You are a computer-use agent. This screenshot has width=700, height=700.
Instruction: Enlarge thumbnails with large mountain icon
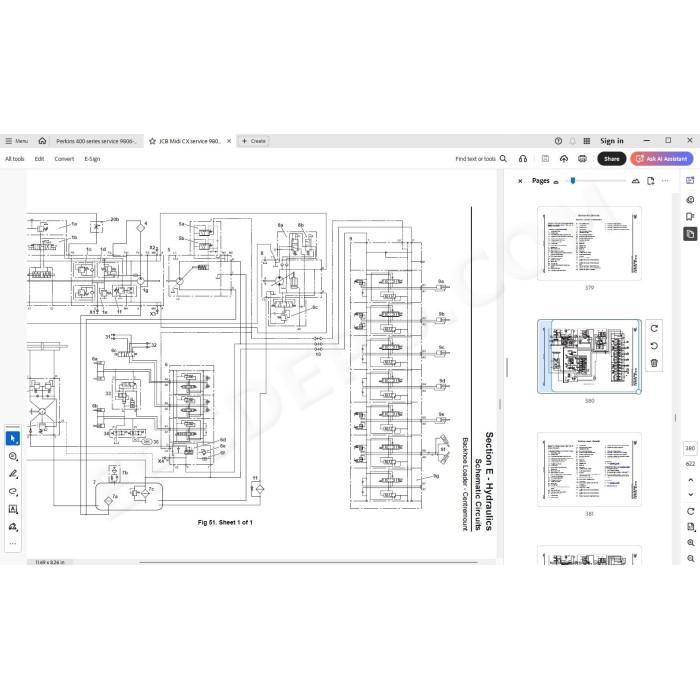pyautogui.click(x=636, y=181)
